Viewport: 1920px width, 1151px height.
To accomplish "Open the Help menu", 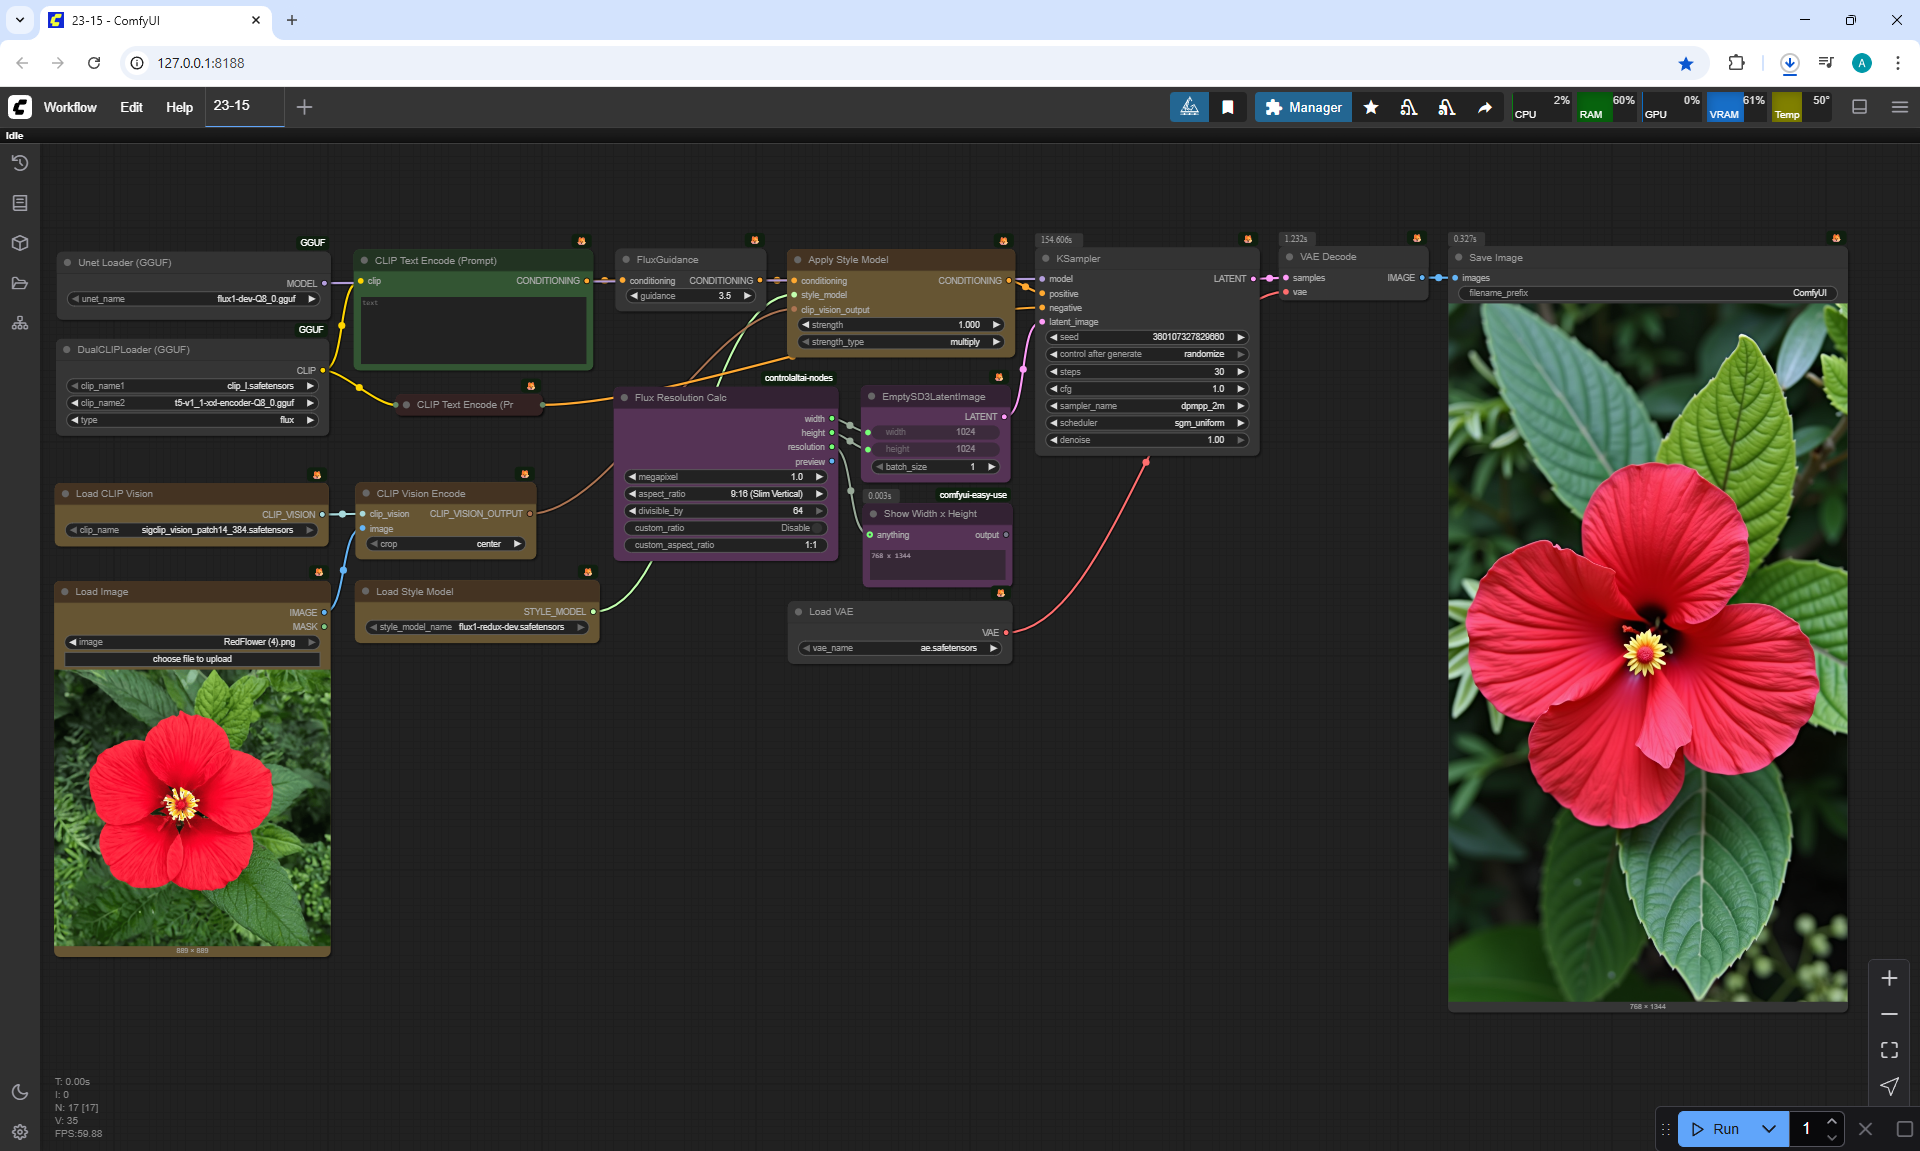I will pyautogui.click(x=179, y=107).
